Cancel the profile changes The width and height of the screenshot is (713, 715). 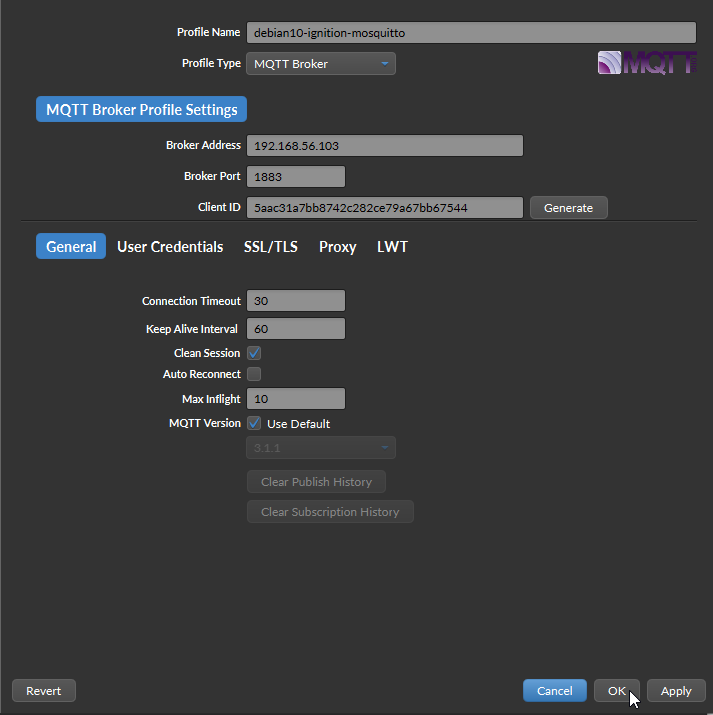tap(554, 690)
